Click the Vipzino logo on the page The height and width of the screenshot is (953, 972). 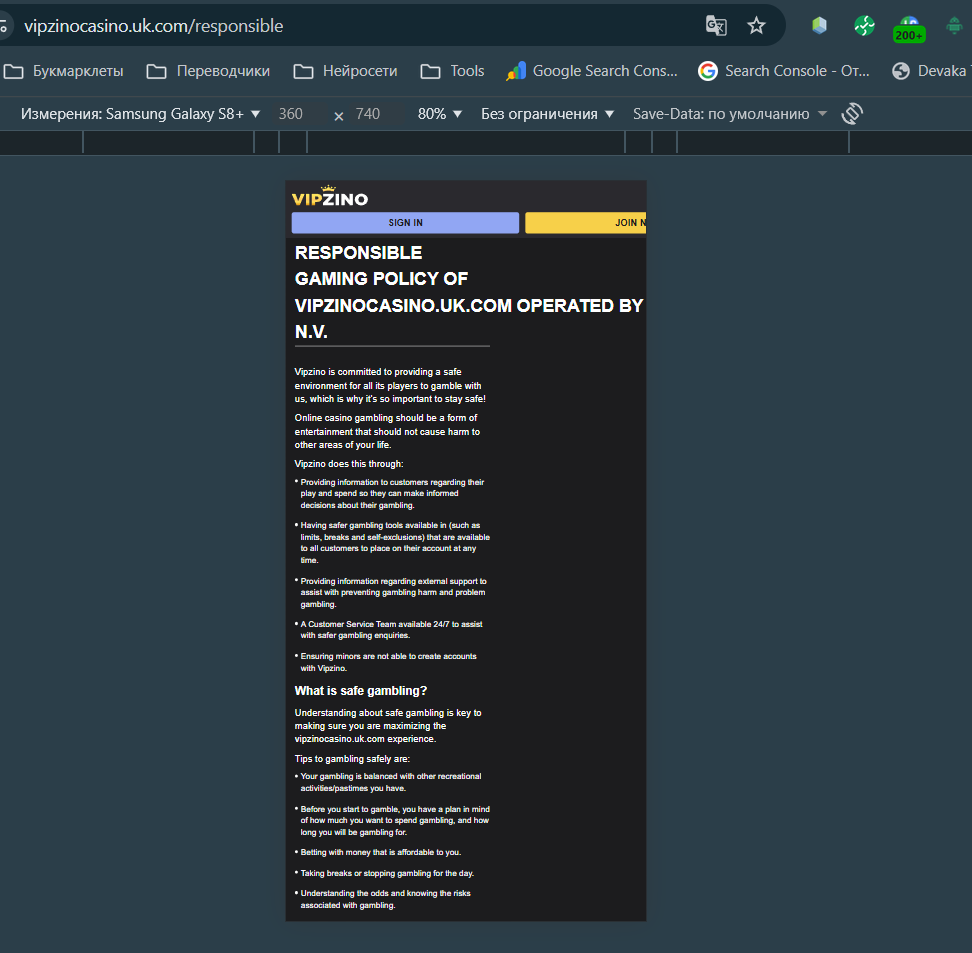coord(330,197)
